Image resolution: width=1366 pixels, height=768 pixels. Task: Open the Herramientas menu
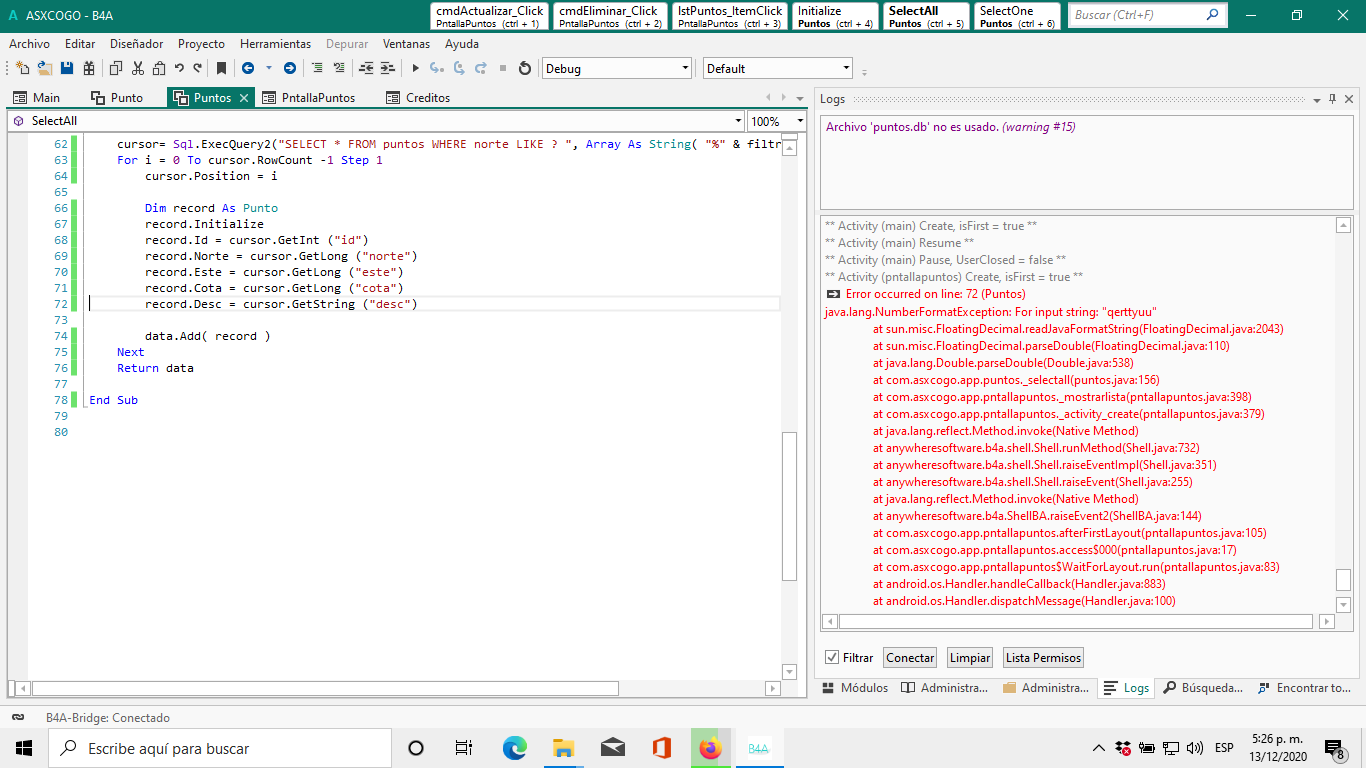[x=275, y=44]
